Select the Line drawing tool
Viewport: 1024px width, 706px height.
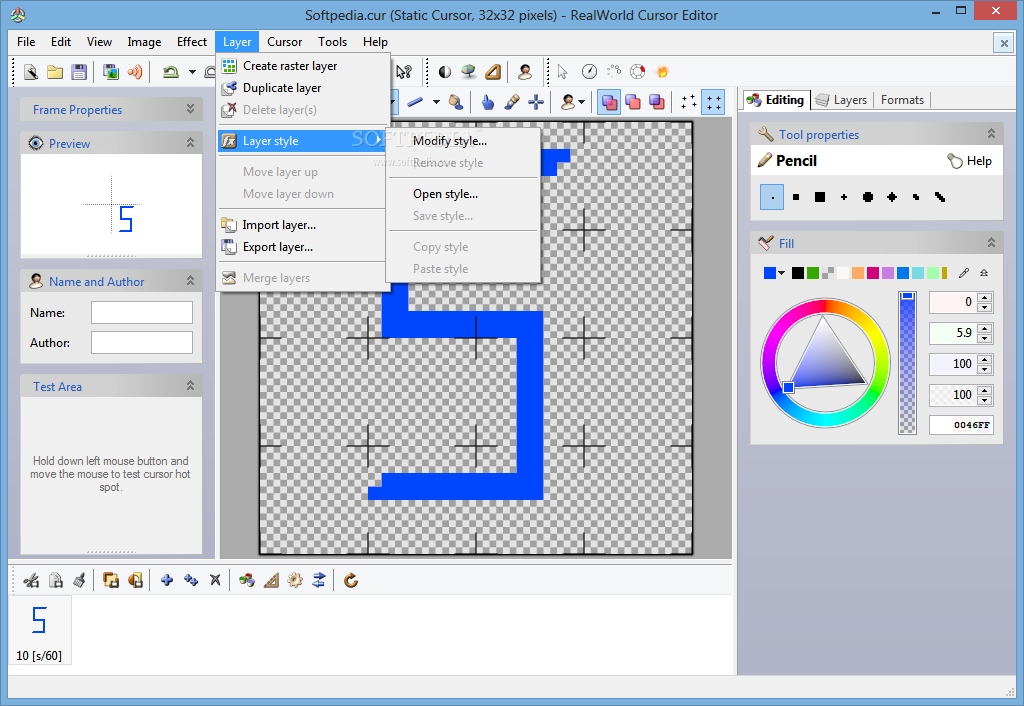tap(415, 102)
